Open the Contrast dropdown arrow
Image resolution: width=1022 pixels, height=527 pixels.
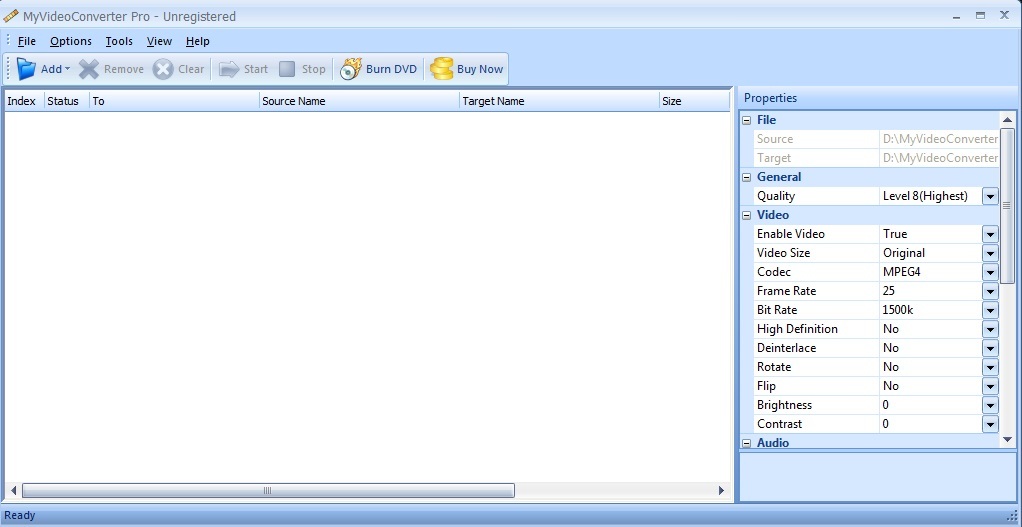[x=990, y=424]
